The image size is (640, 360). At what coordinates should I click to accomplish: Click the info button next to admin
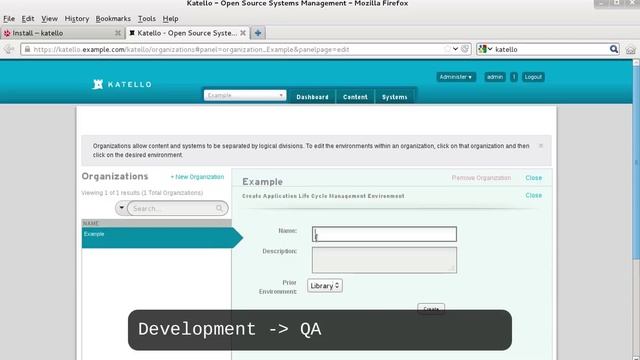pyautogui.click(x=514, y=77)
